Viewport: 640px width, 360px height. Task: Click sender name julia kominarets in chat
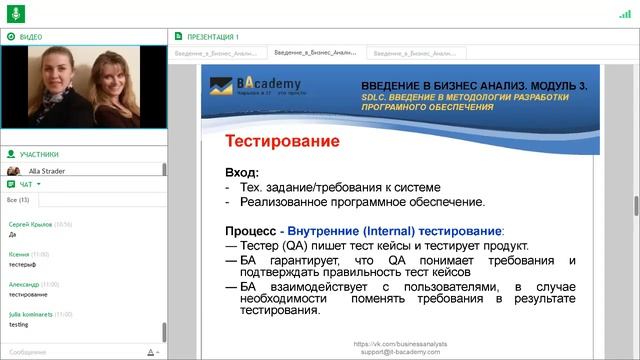[31, 314]
